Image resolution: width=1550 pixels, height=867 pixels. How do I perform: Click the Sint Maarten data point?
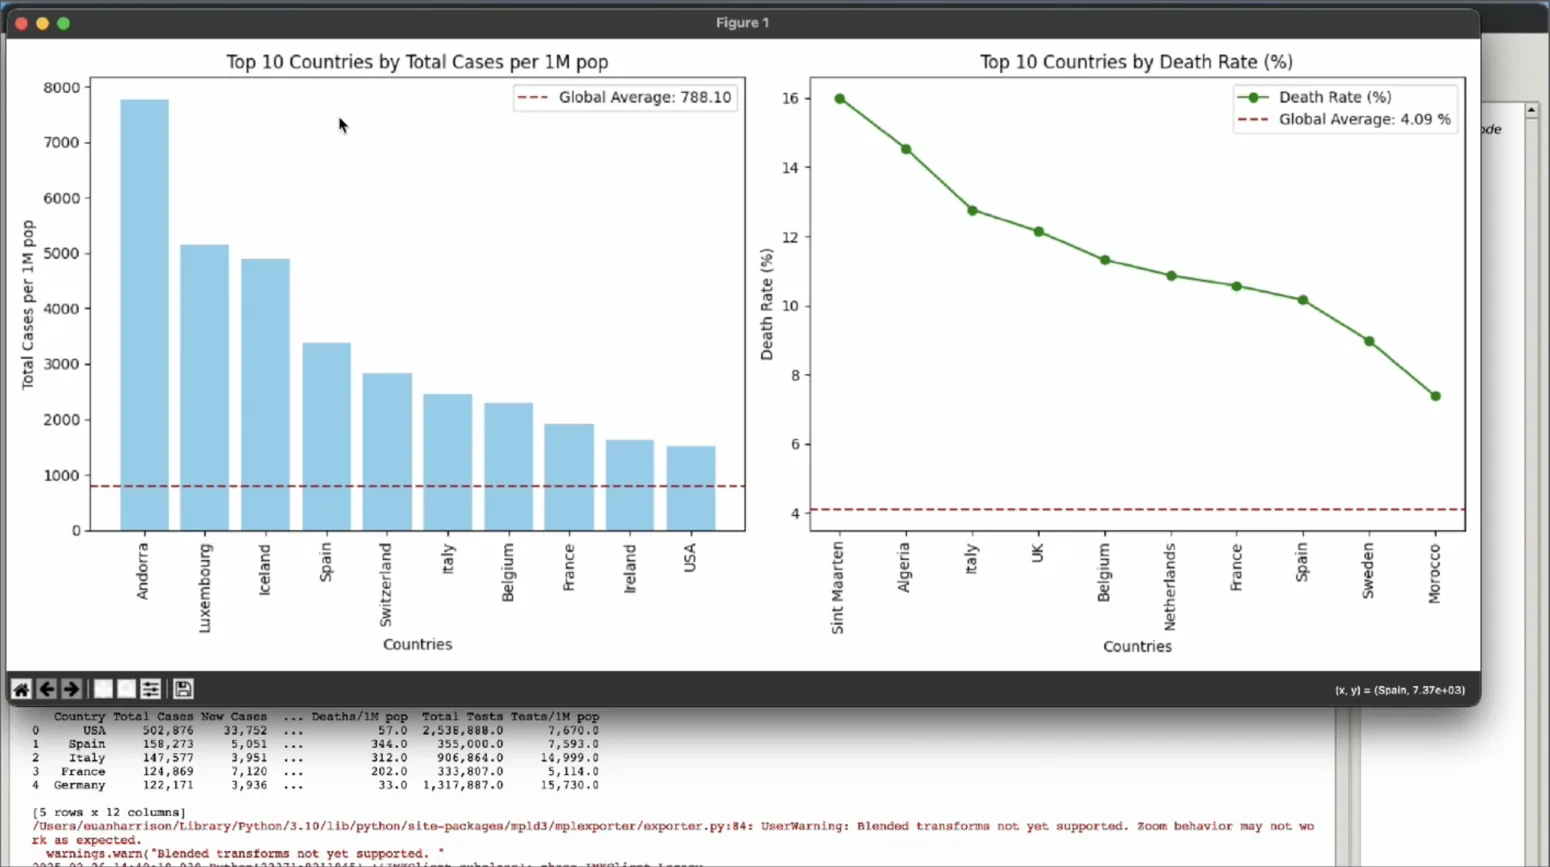[x=840, y=99]
